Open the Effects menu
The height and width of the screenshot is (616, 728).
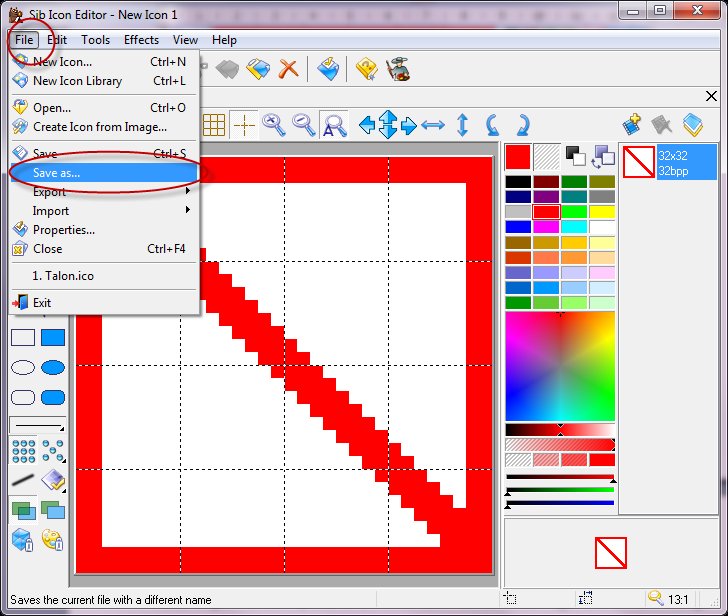click(x=141, y=40)
